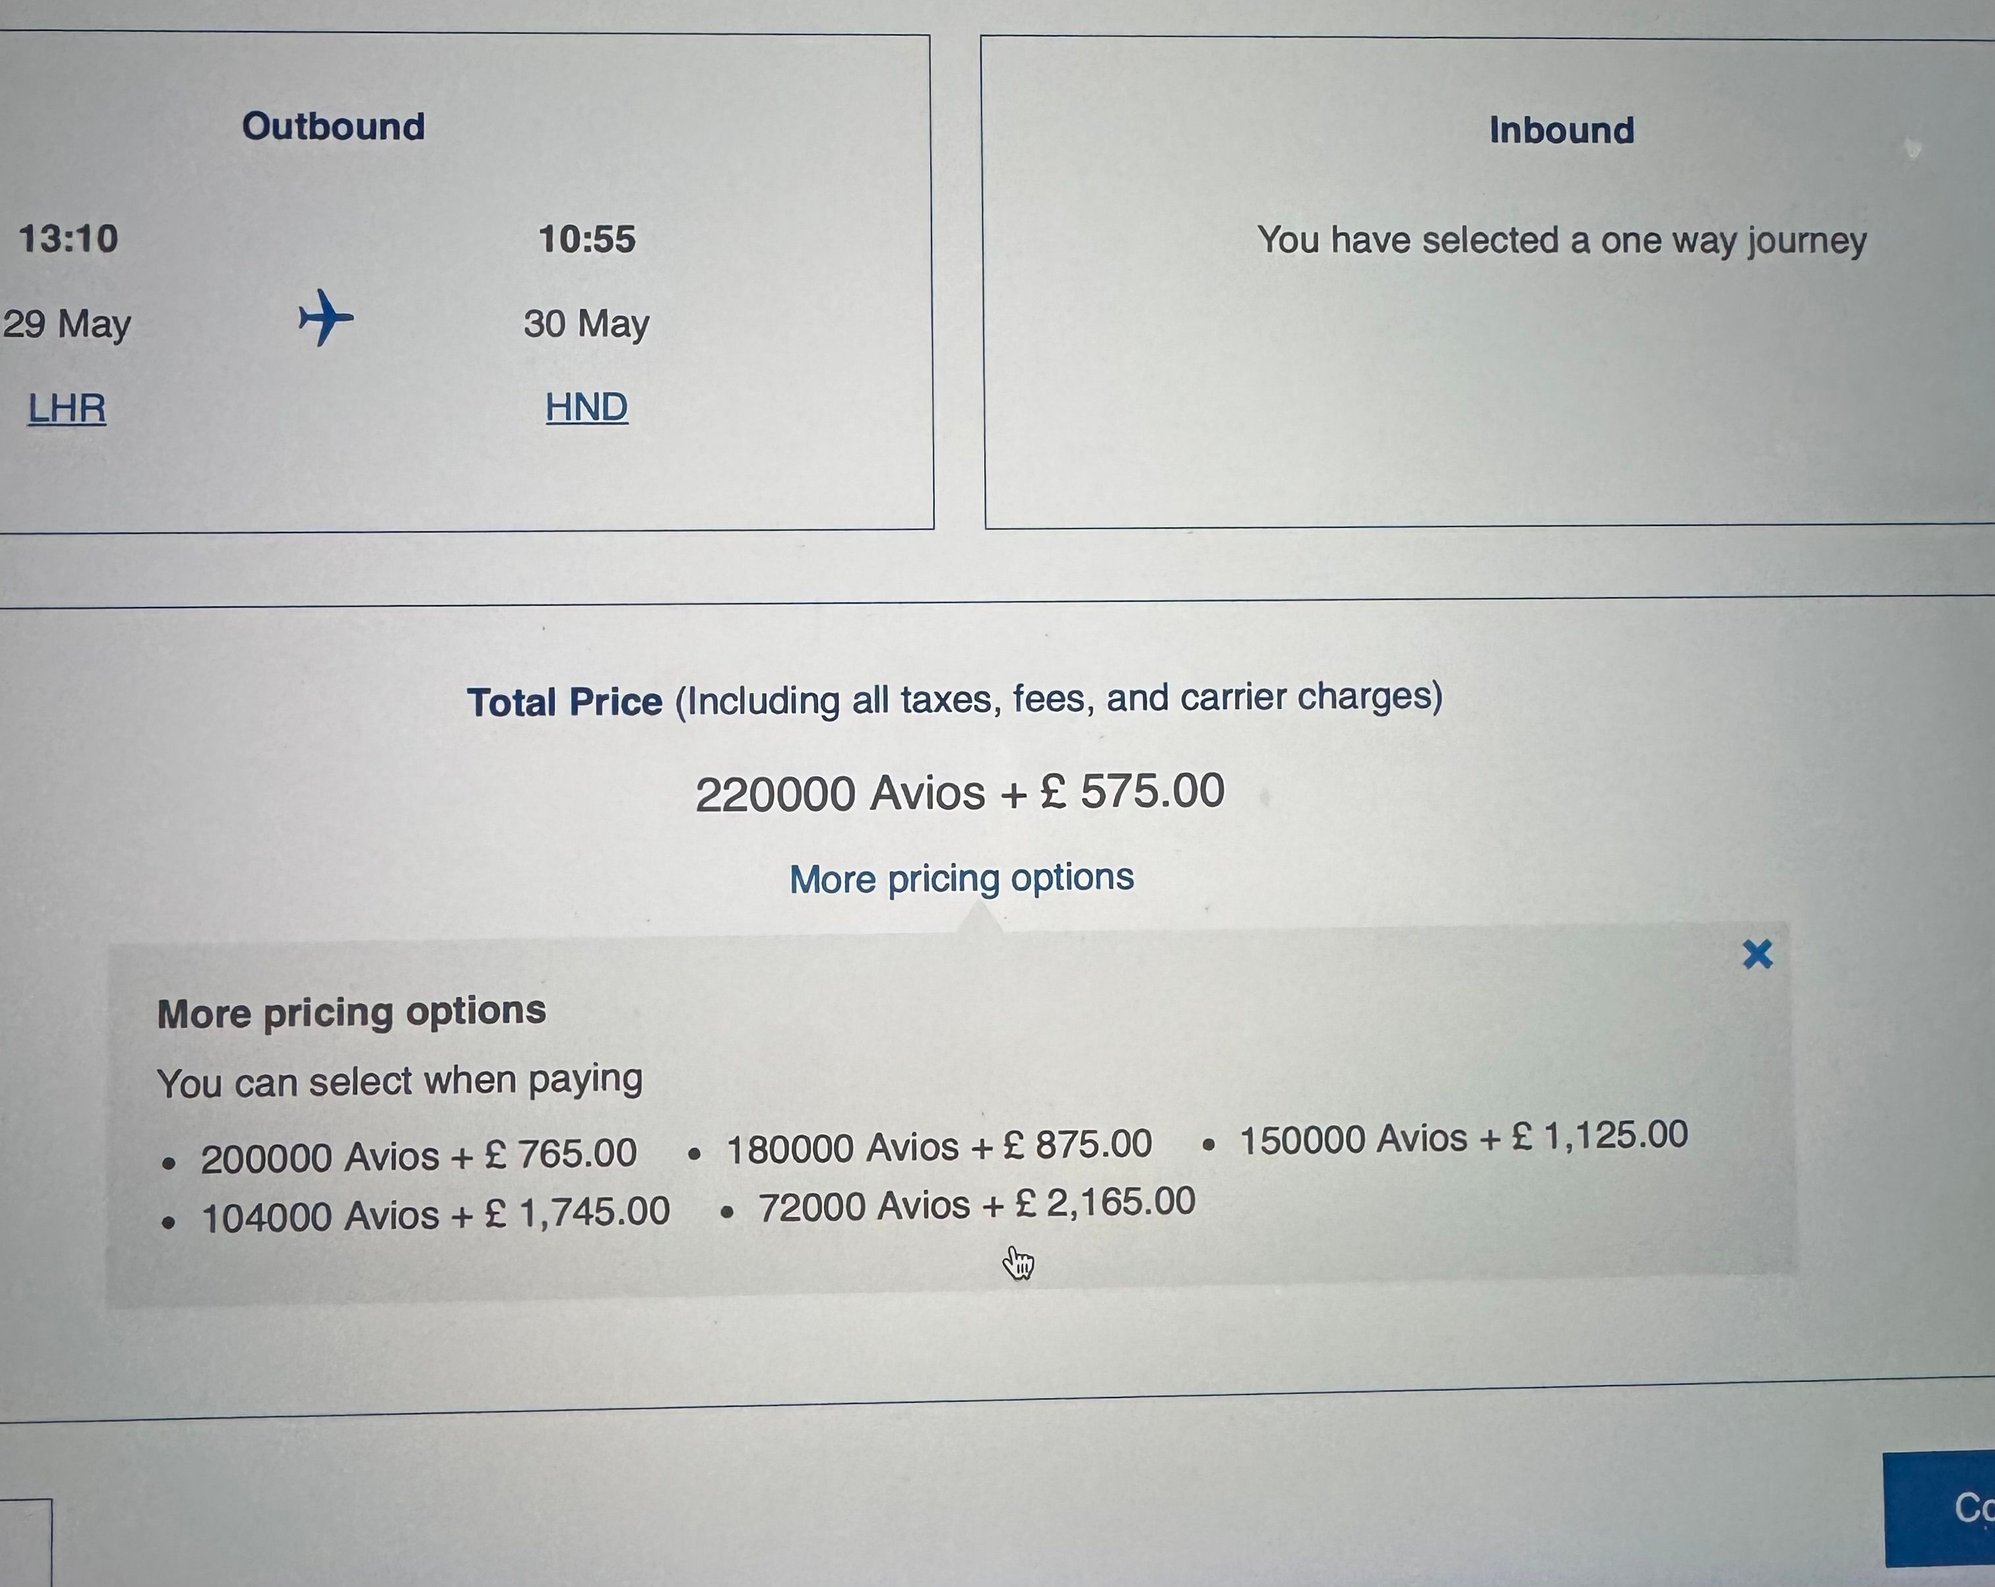Click the bold Total Price label
Image resolution: width=1995 pixels, height=1587 pixels.
point(565,702)
